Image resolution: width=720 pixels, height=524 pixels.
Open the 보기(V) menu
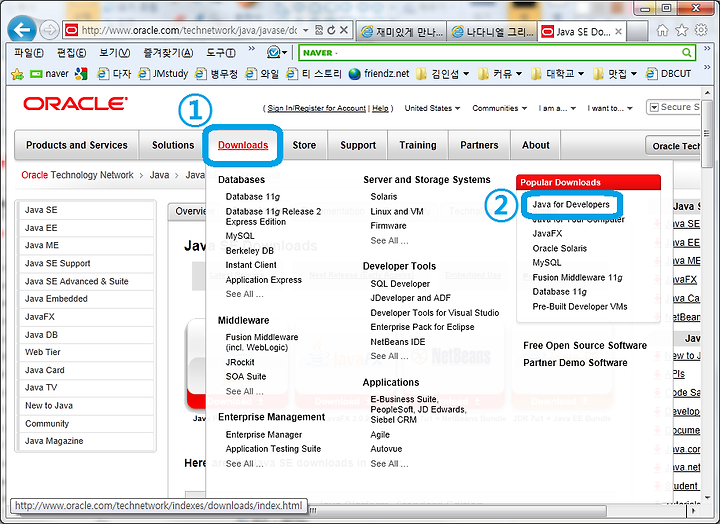(114, 53)
